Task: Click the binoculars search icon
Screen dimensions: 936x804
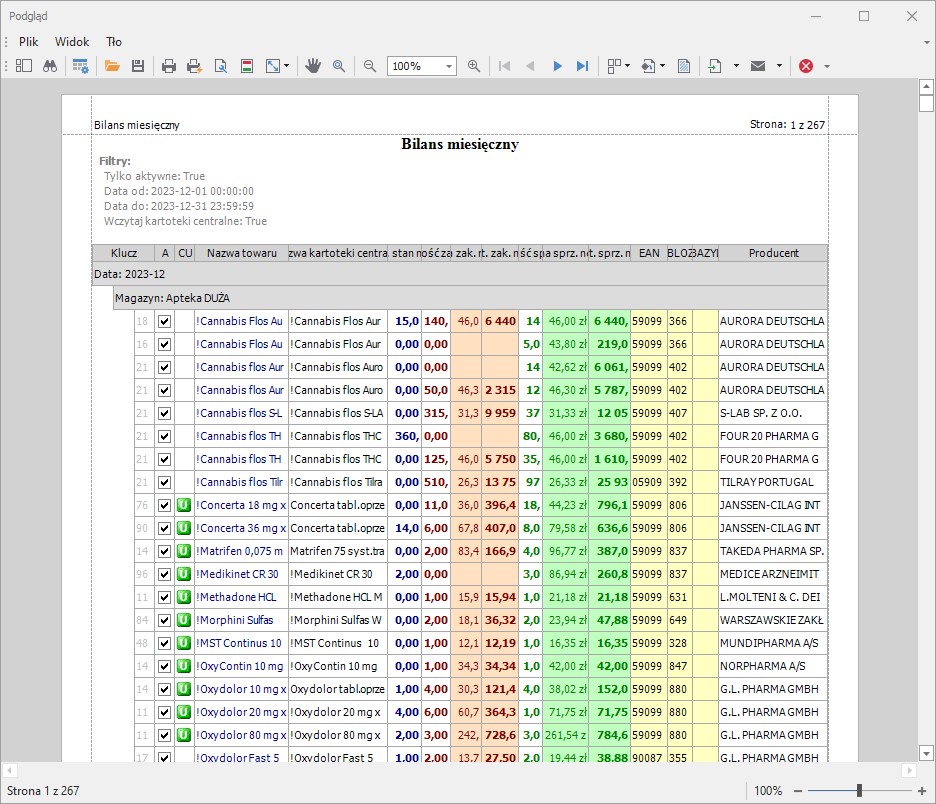Action: [x=49, y=66]
